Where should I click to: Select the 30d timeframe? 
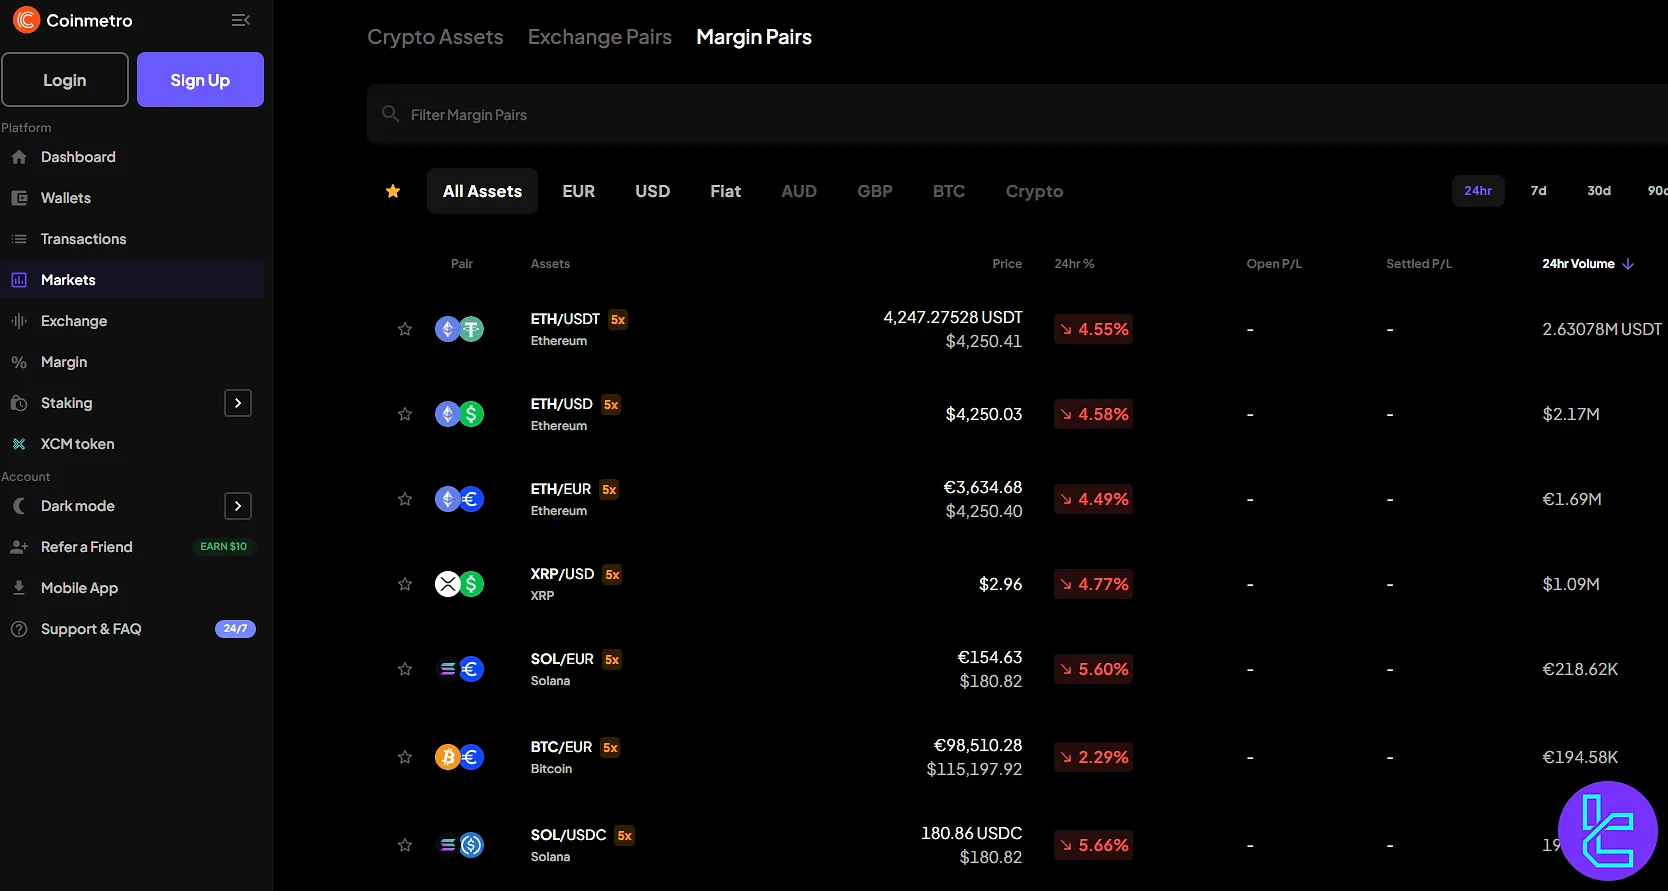pos(1599,191)
